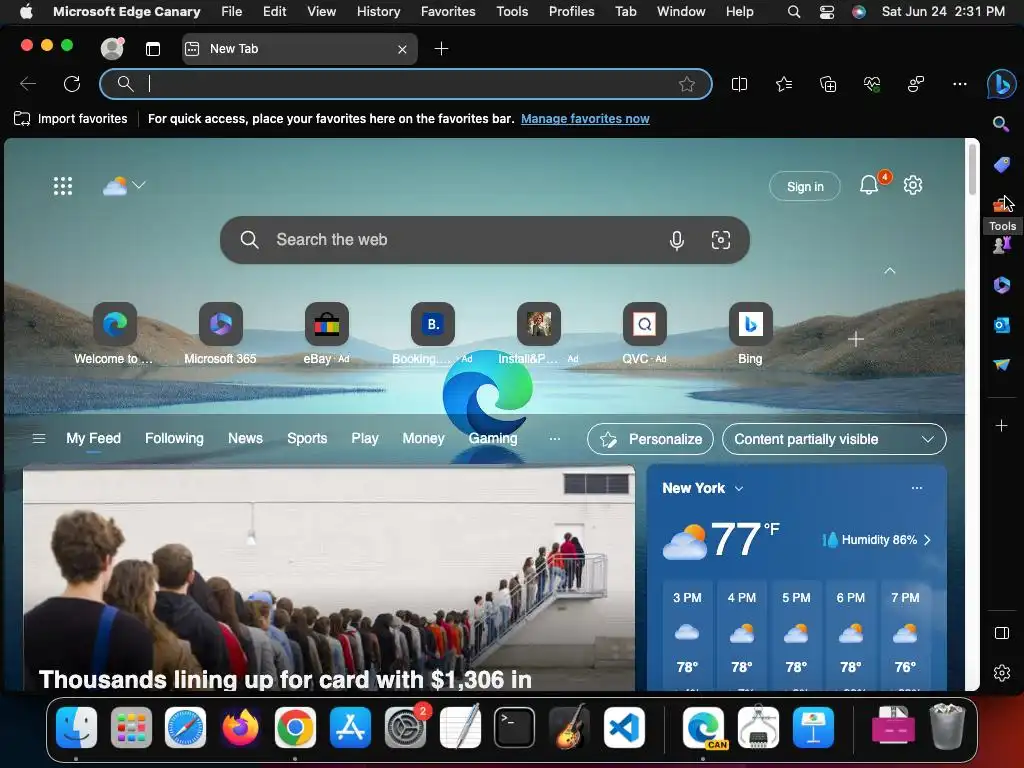Screen dimensions: 1024x768
Task: Open Microsoft 365 in the sidebar
Action: (x=1001, y=285)
